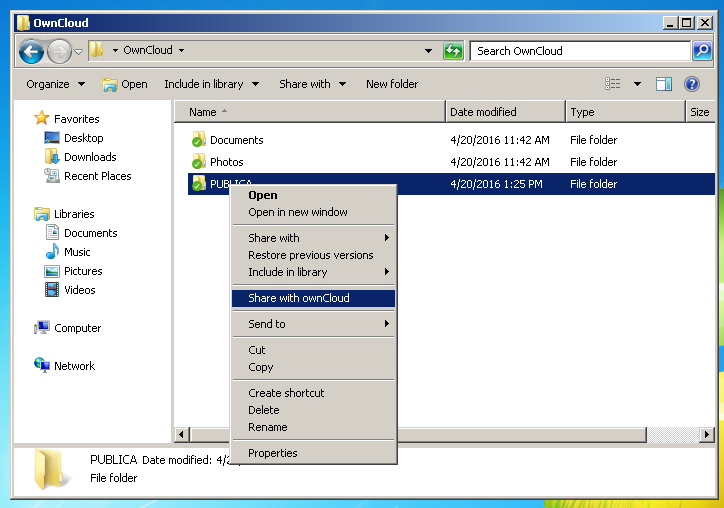Click Computer icon in navigation pane
Viewport: 724px width, 508px height.
42,327
